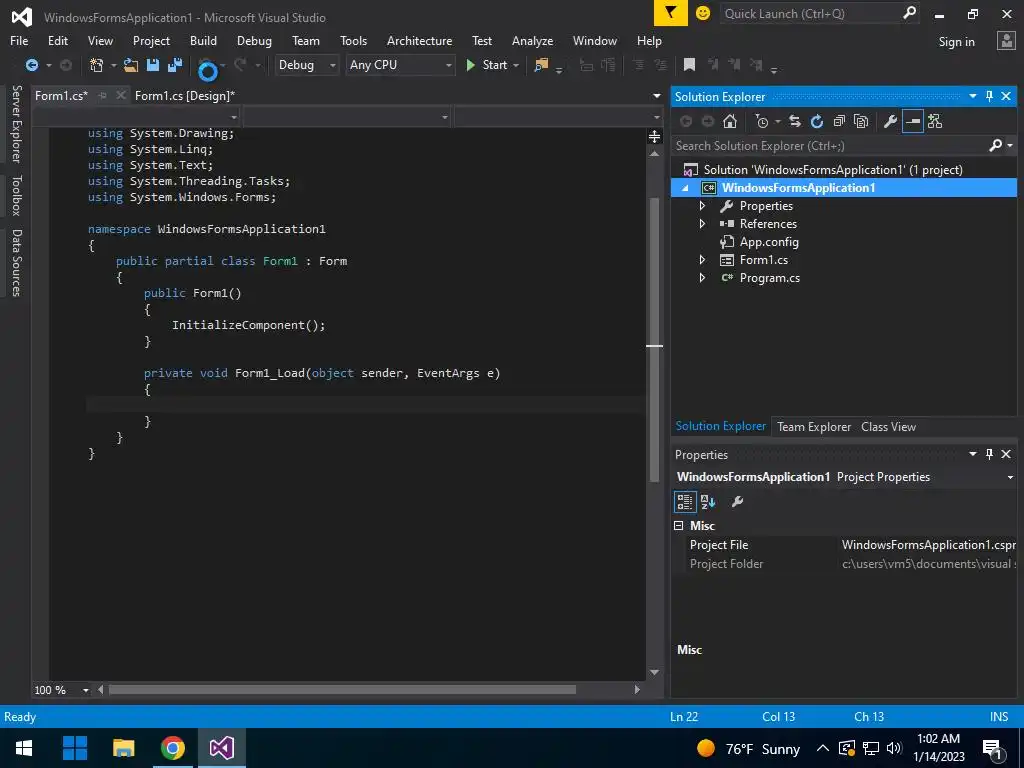1024x768 pixels.
Task: Click the Quick Launch search field
Action: click(811, 14)
